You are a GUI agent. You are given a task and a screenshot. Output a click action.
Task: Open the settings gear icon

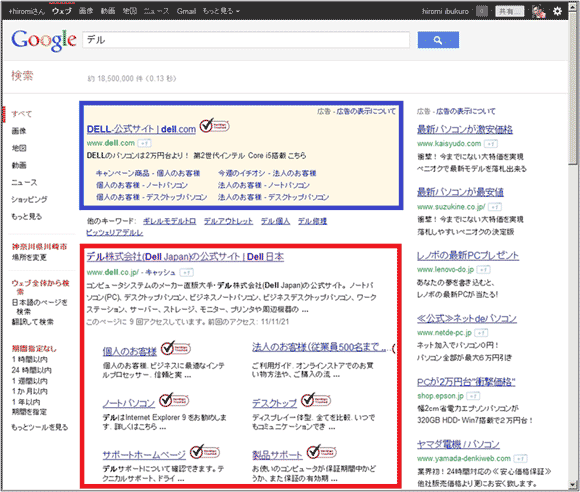[x=557, y=11]
